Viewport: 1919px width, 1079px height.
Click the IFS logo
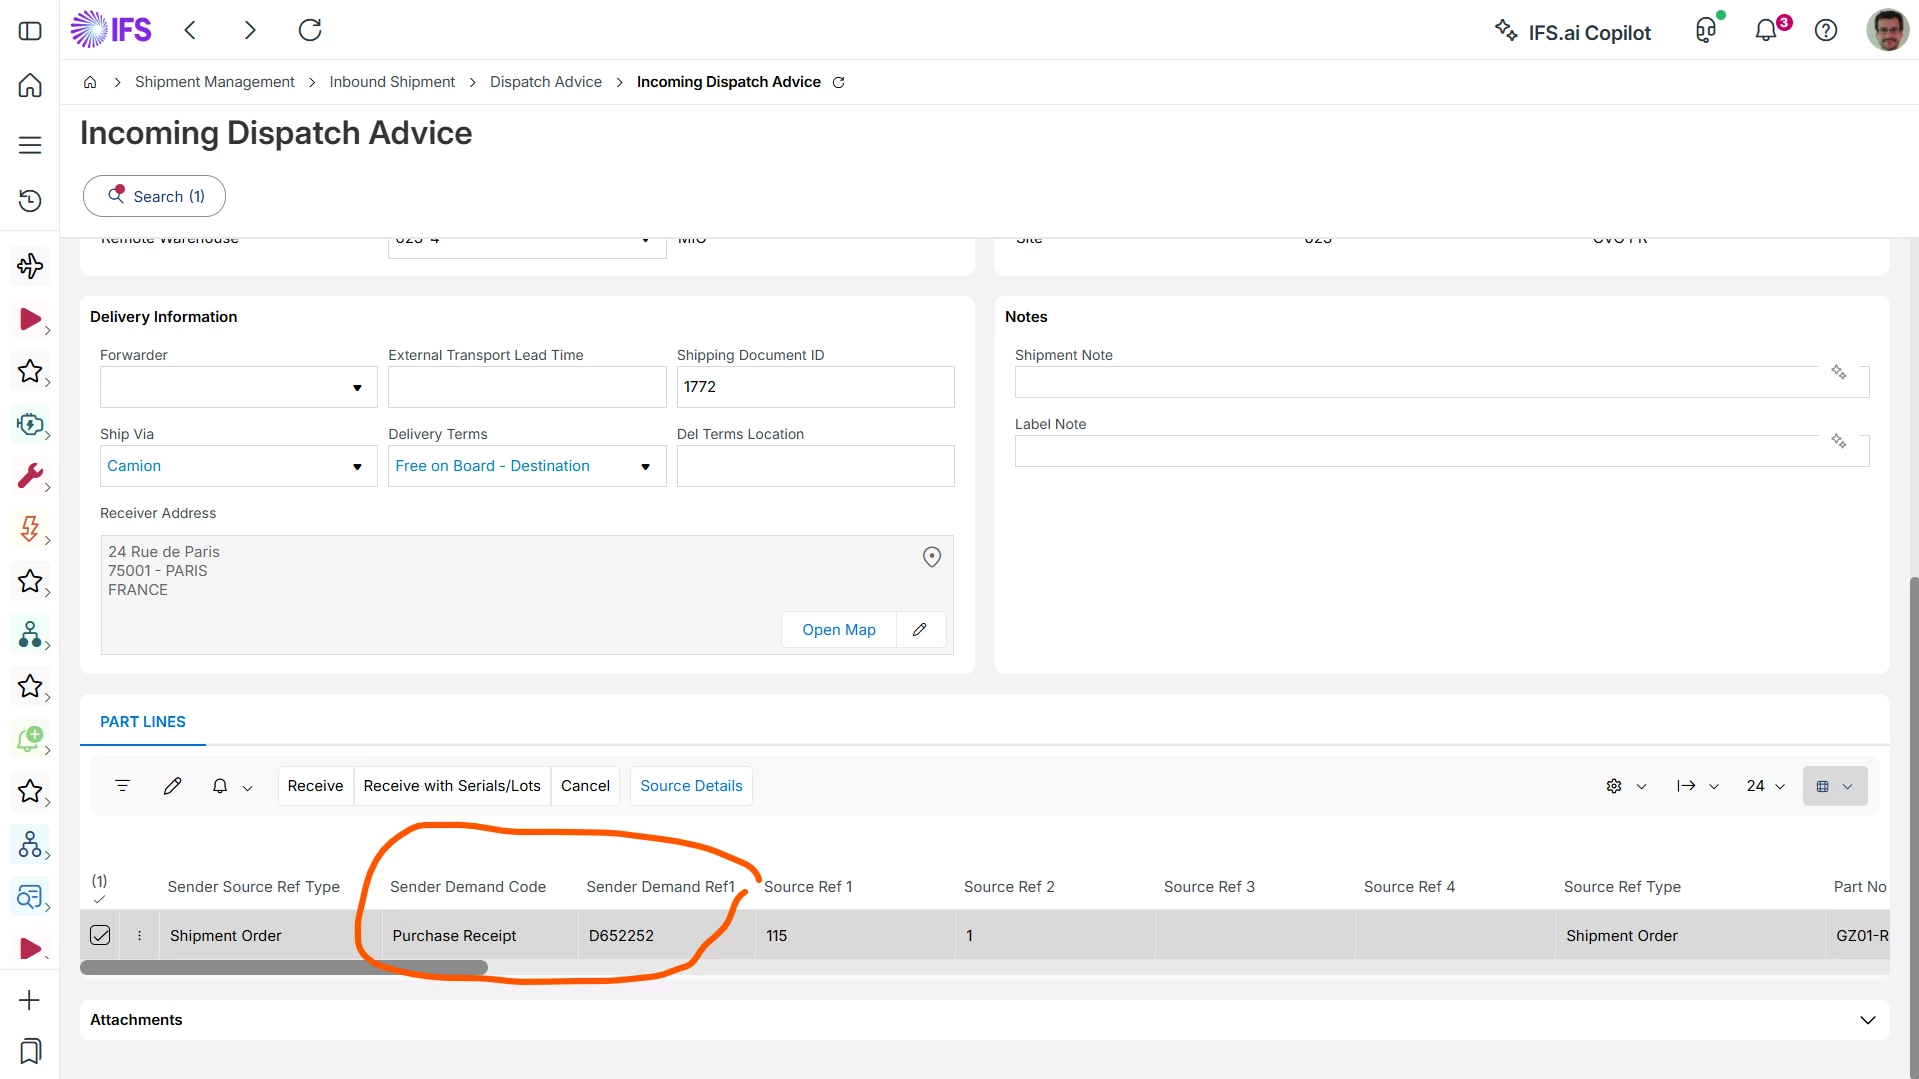[x=111, y=30]
